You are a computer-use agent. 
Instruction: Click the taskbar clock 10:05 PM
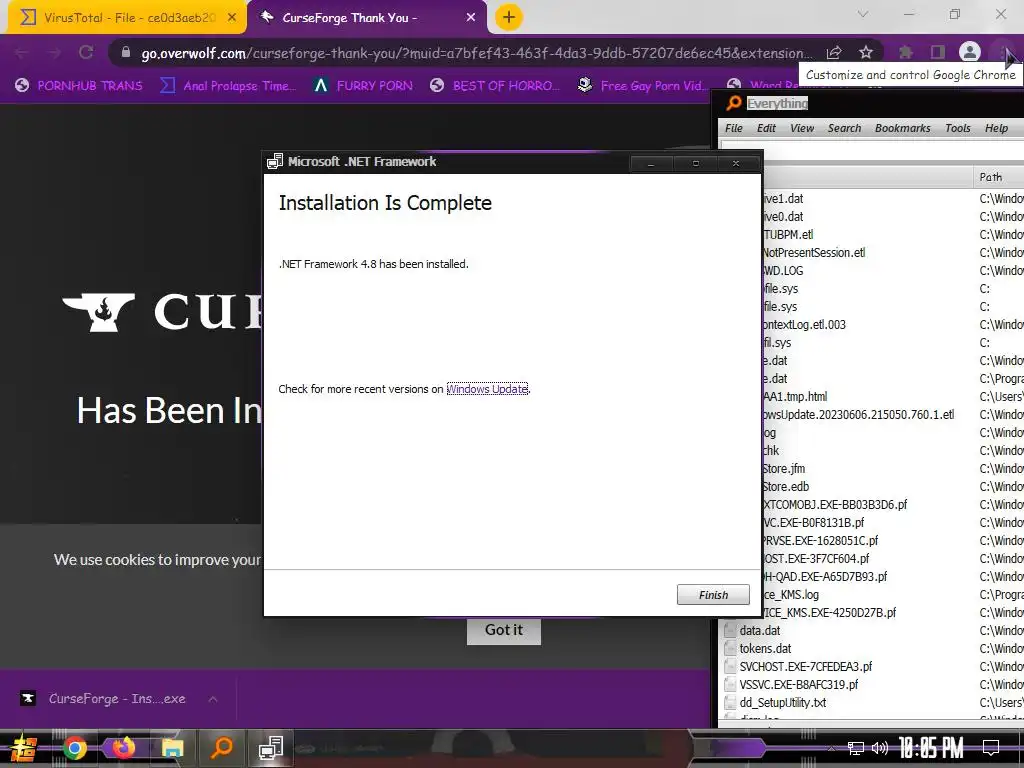coord(931,748)
